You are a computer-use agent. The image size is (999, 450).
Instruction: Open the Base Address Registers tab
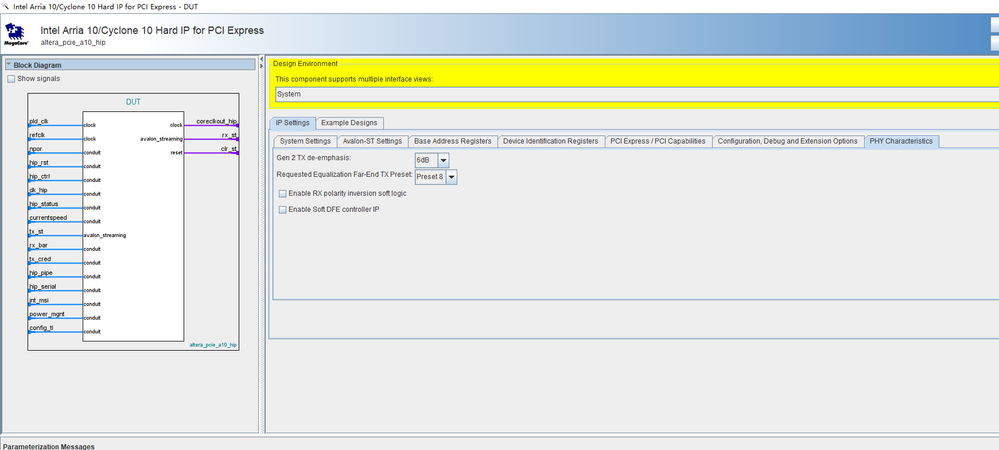[453, 142]
